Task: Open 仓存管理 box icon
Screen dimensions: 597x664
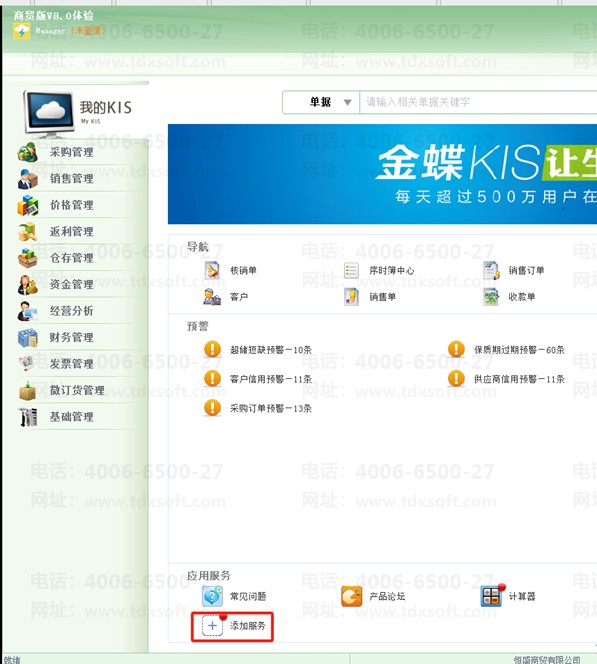Action: click(x=28, y=258)
